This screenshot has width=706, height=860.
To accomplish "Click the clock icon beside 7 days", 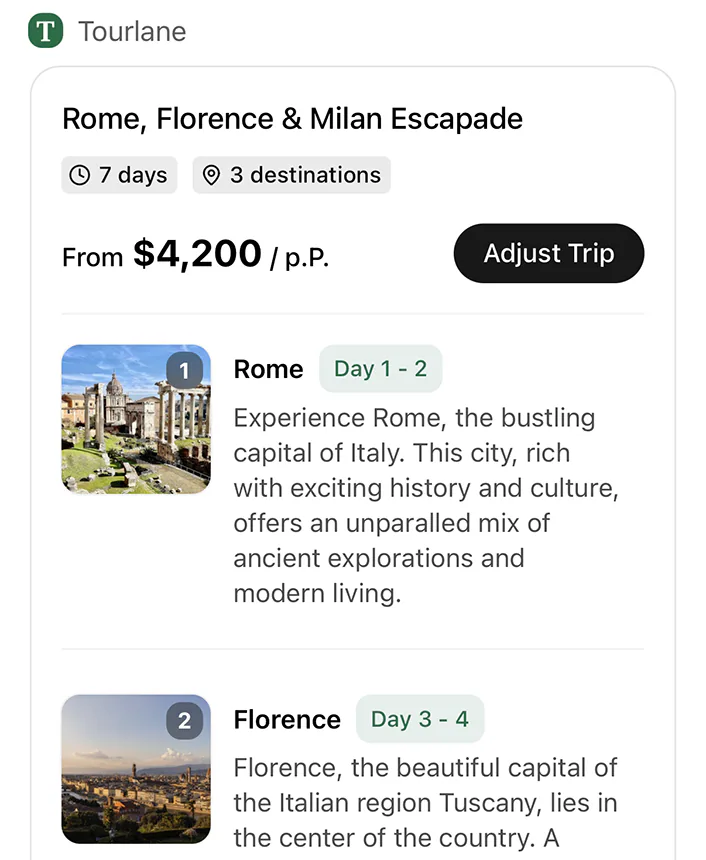I will [x=80, y=175].
